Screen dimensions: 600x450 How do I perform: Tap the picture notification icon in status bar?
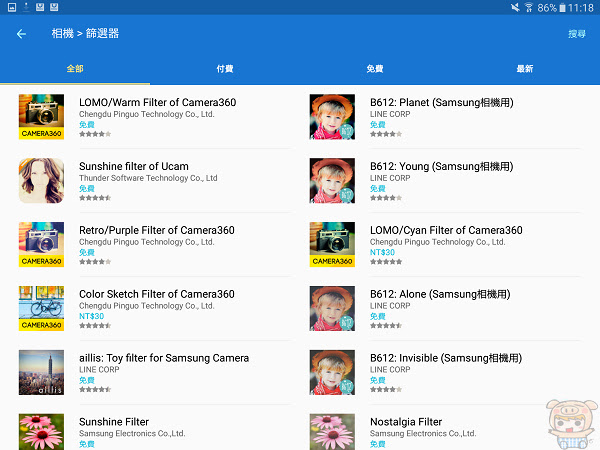[12, 7]
